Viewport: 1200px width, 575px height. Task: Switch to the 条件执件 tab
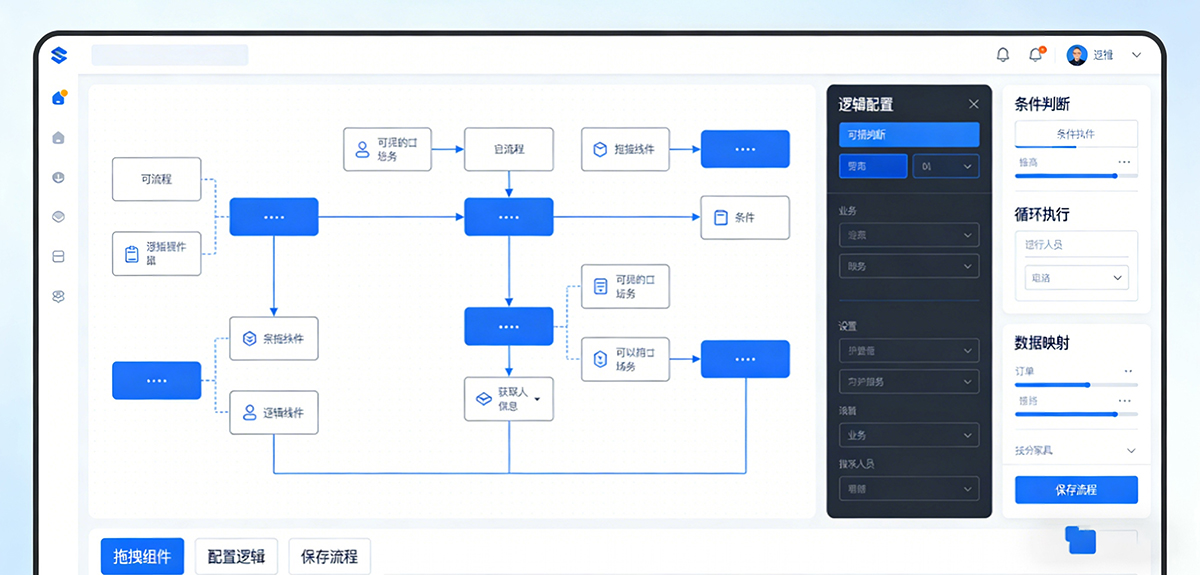[1076, 134]
